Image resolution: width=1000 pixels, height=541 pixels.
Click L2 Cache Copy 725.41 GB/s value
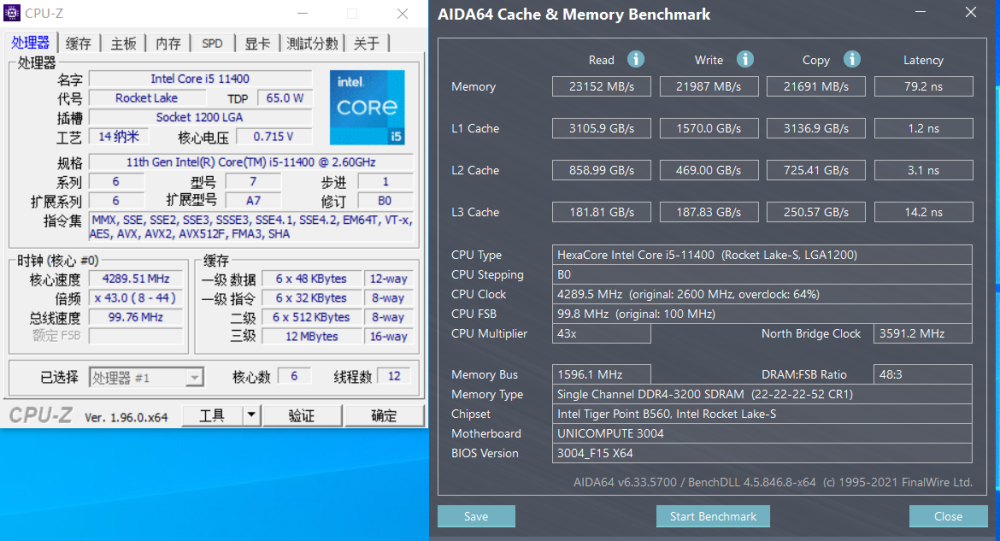[816, 170]
